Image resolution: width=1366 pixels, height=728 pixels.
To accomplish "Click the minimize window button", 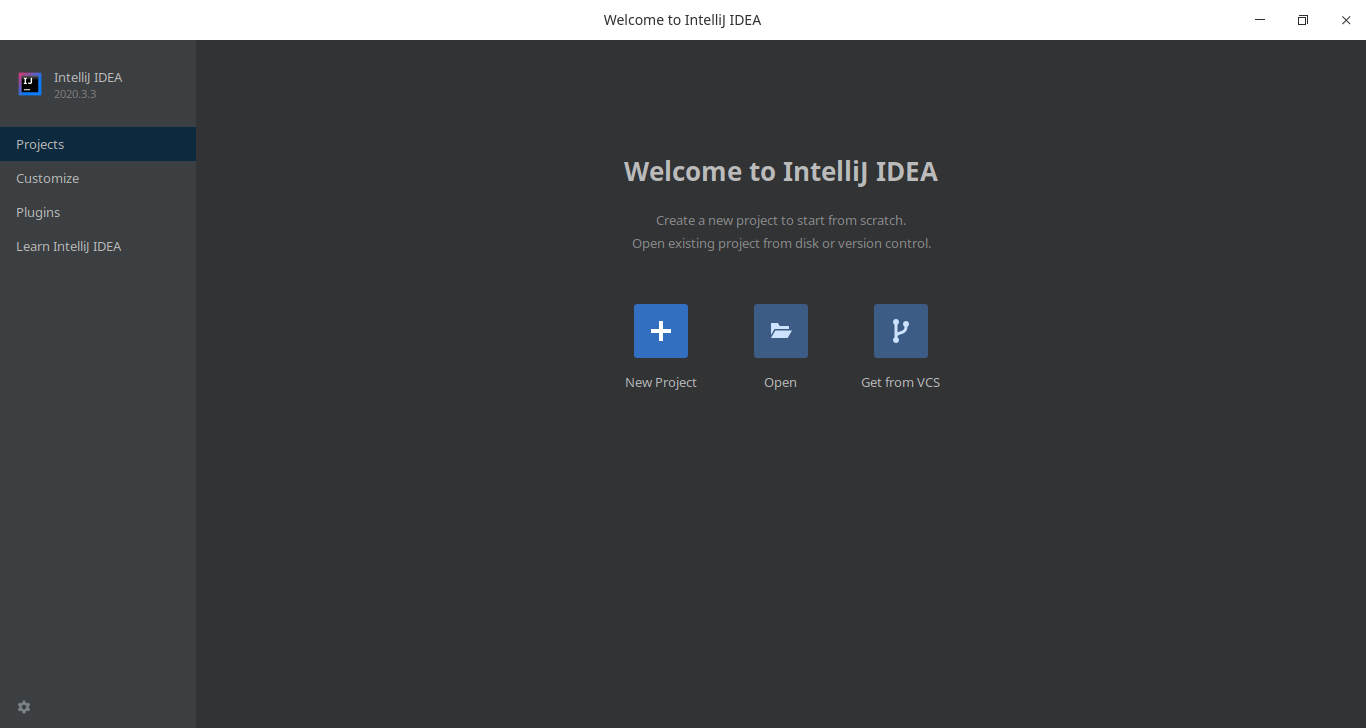I will coord(1258,19).
